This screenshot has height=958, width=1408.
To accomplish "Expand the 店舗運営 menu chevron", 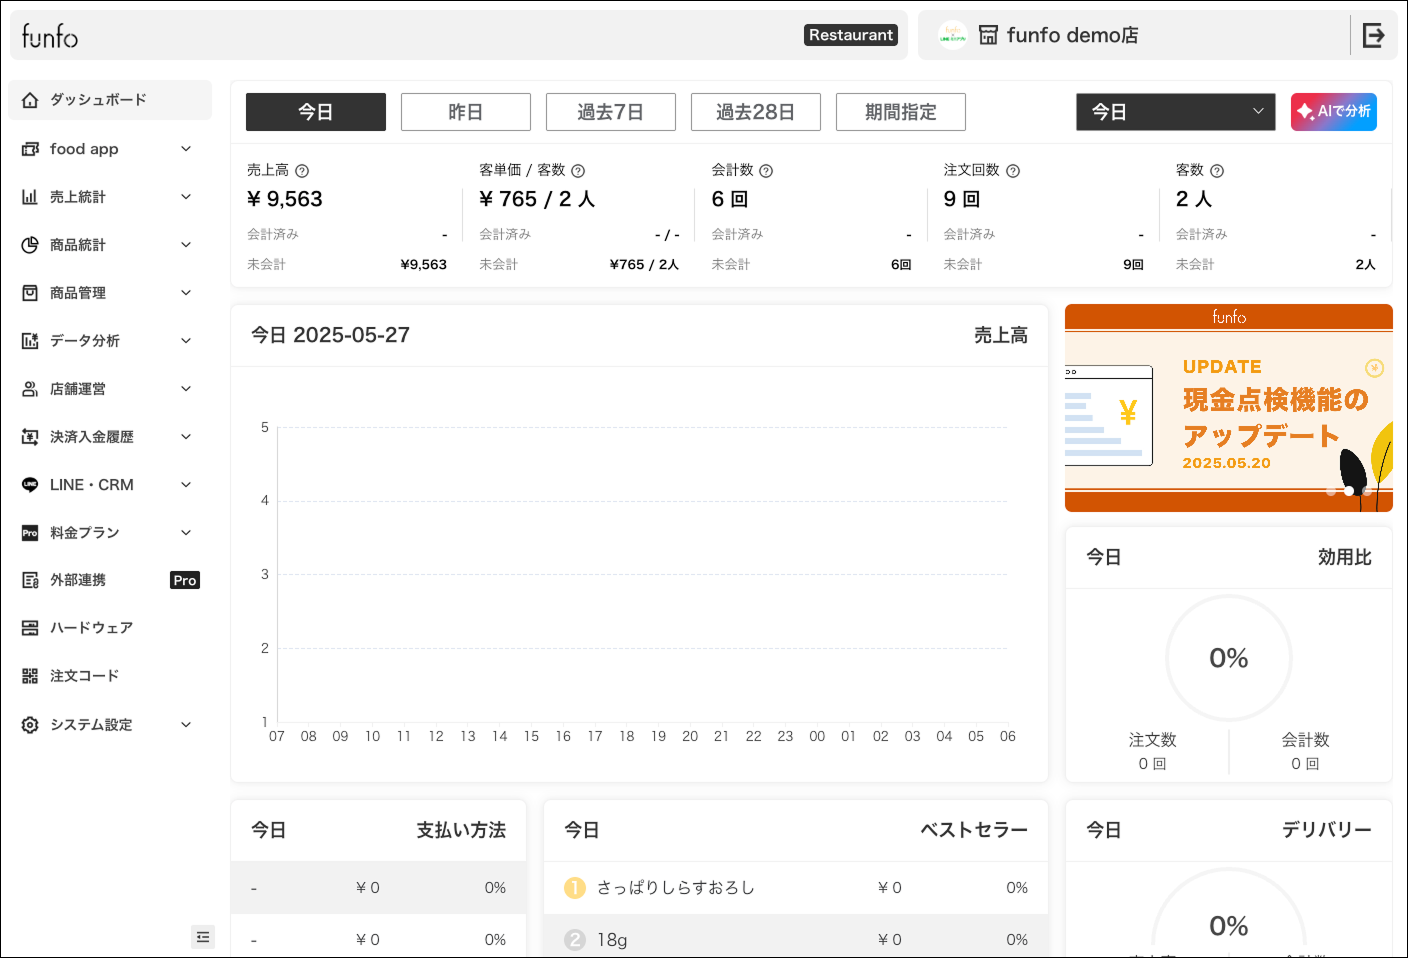I will click(x=186, y=389).
